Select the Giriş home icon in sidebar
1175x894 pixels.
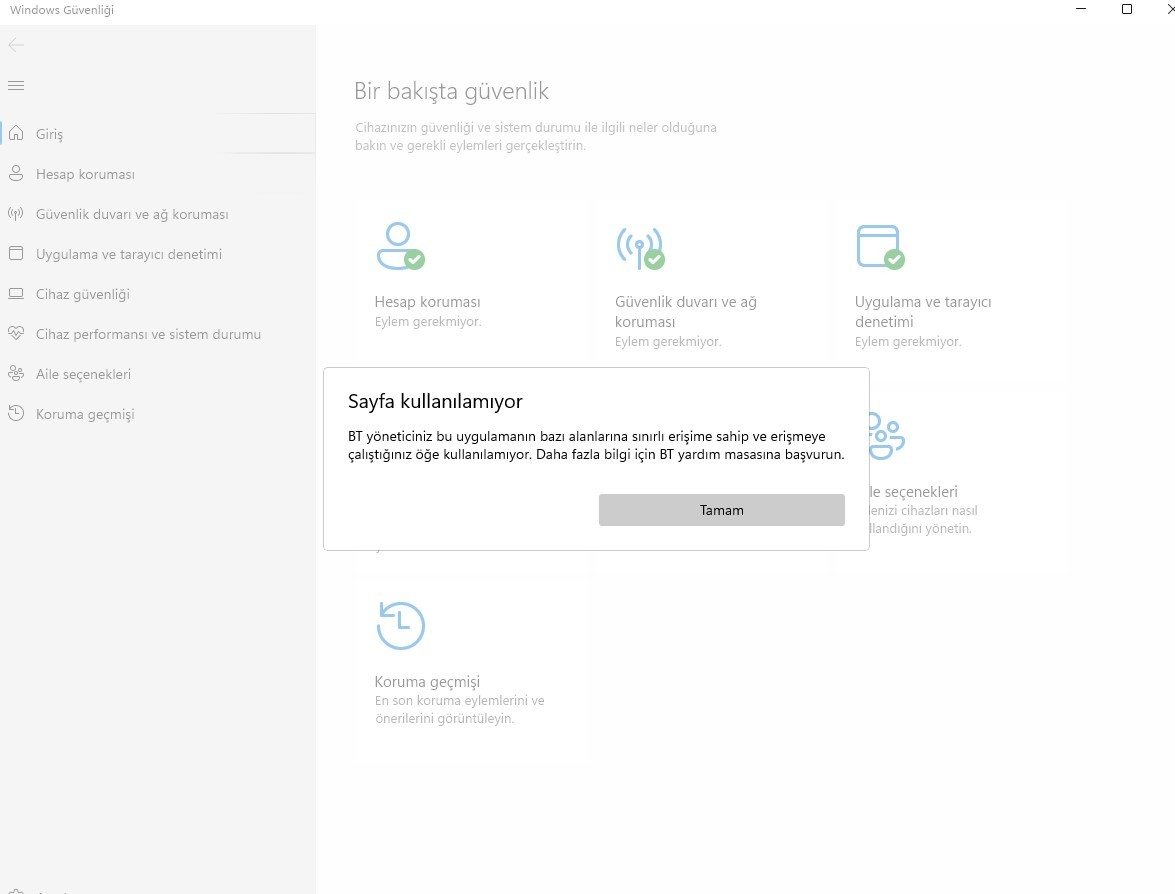tap(16, 133)
